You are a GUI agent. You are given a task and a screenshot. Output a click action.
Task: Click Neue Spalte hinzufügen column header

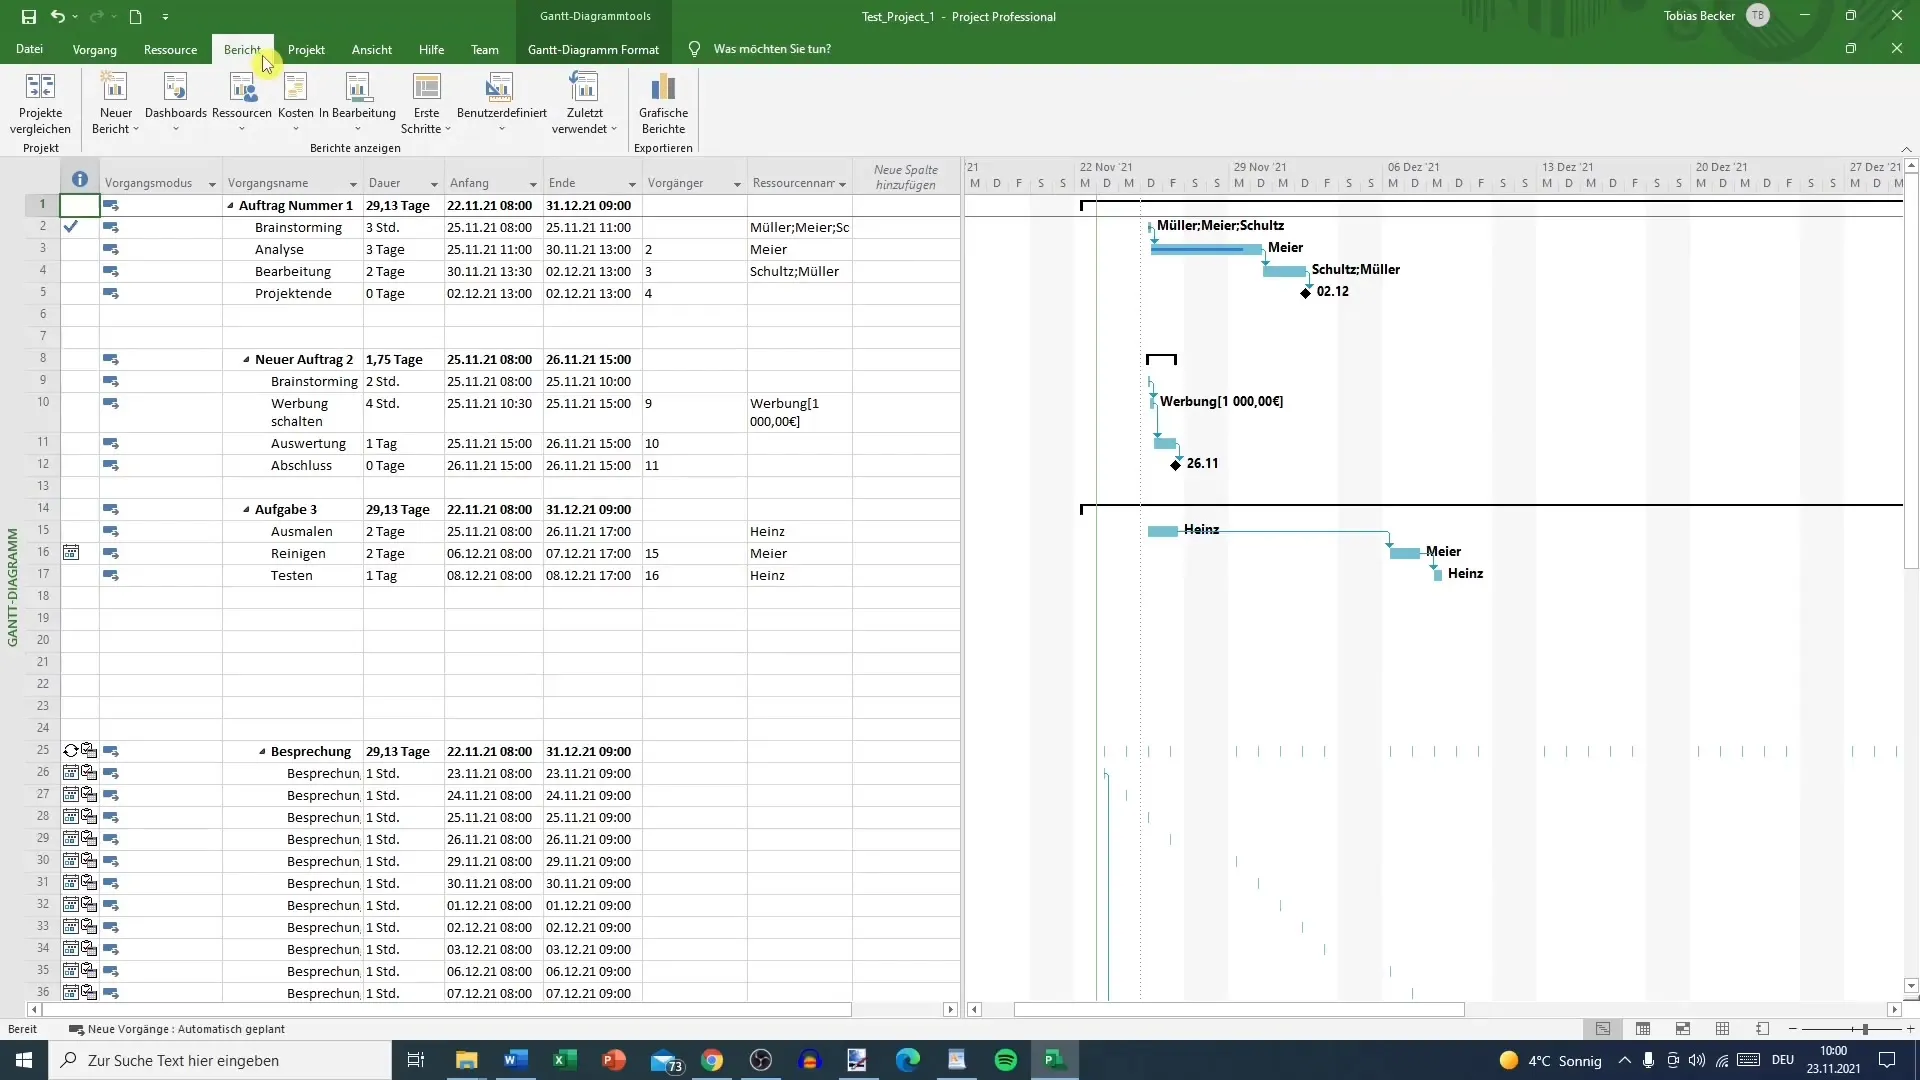tap(906, 177)
